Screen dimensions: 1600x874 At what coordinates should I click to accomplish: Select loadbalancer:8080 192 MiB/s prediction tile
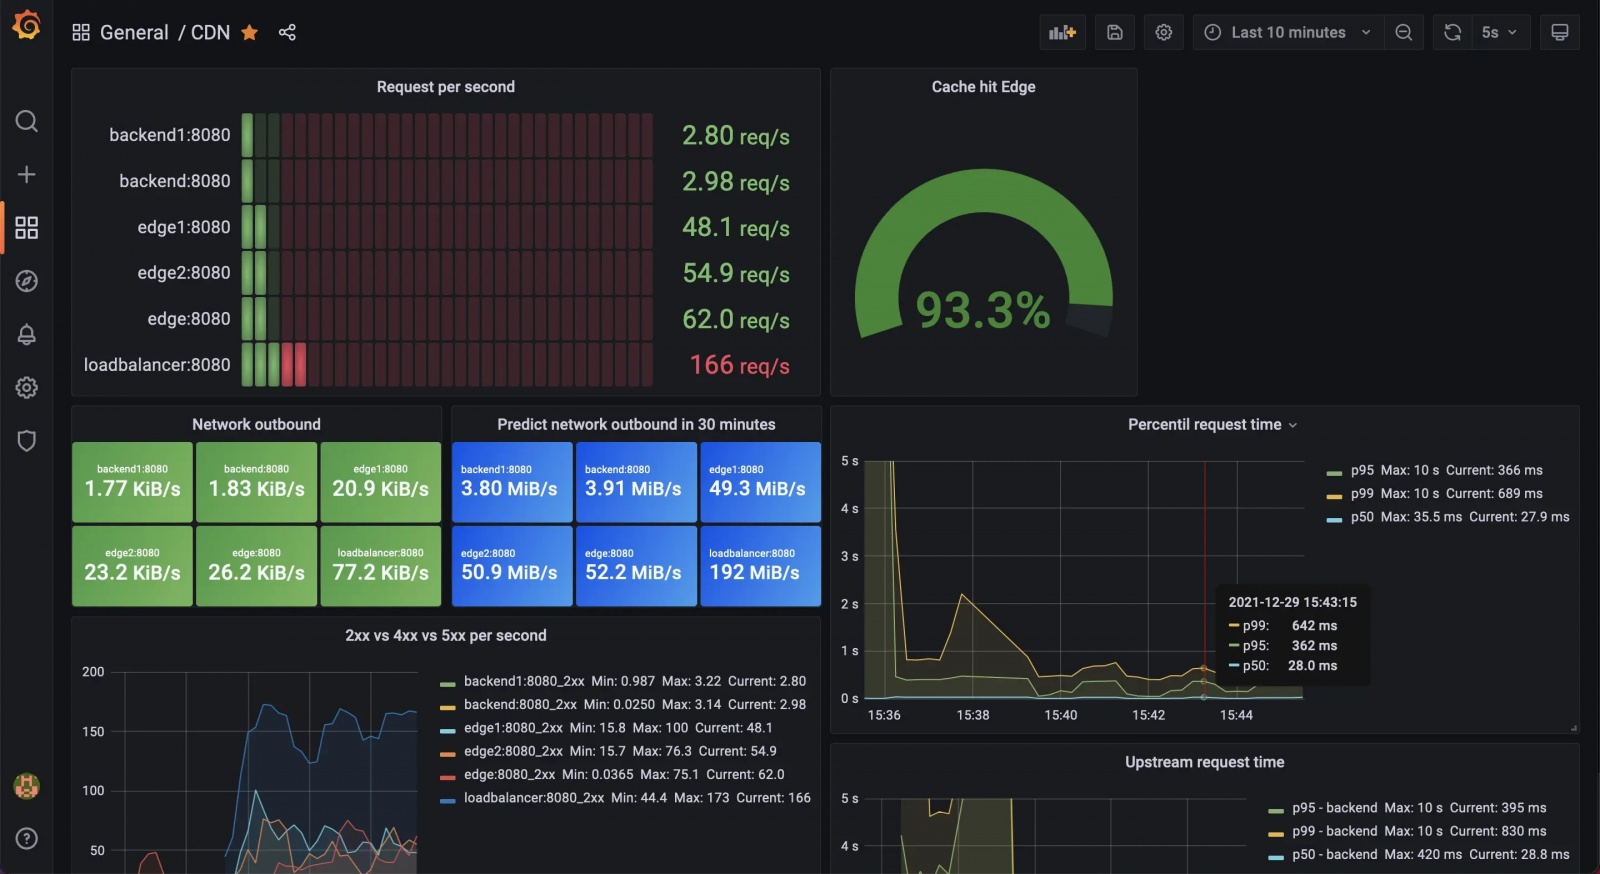point(760,566)
